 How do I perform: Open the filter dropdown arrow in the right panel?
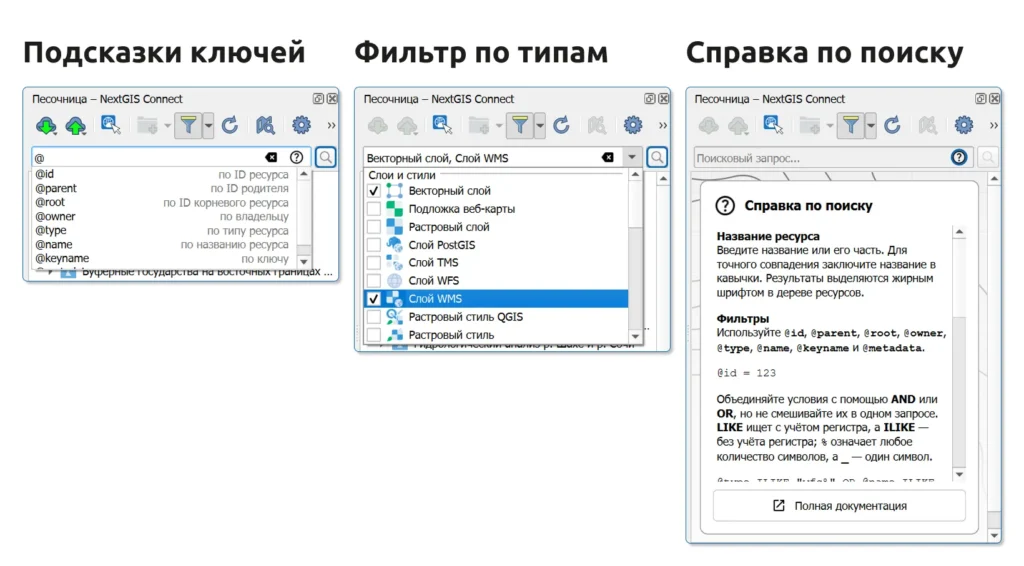pyautogui.click(x=871, y=125)
